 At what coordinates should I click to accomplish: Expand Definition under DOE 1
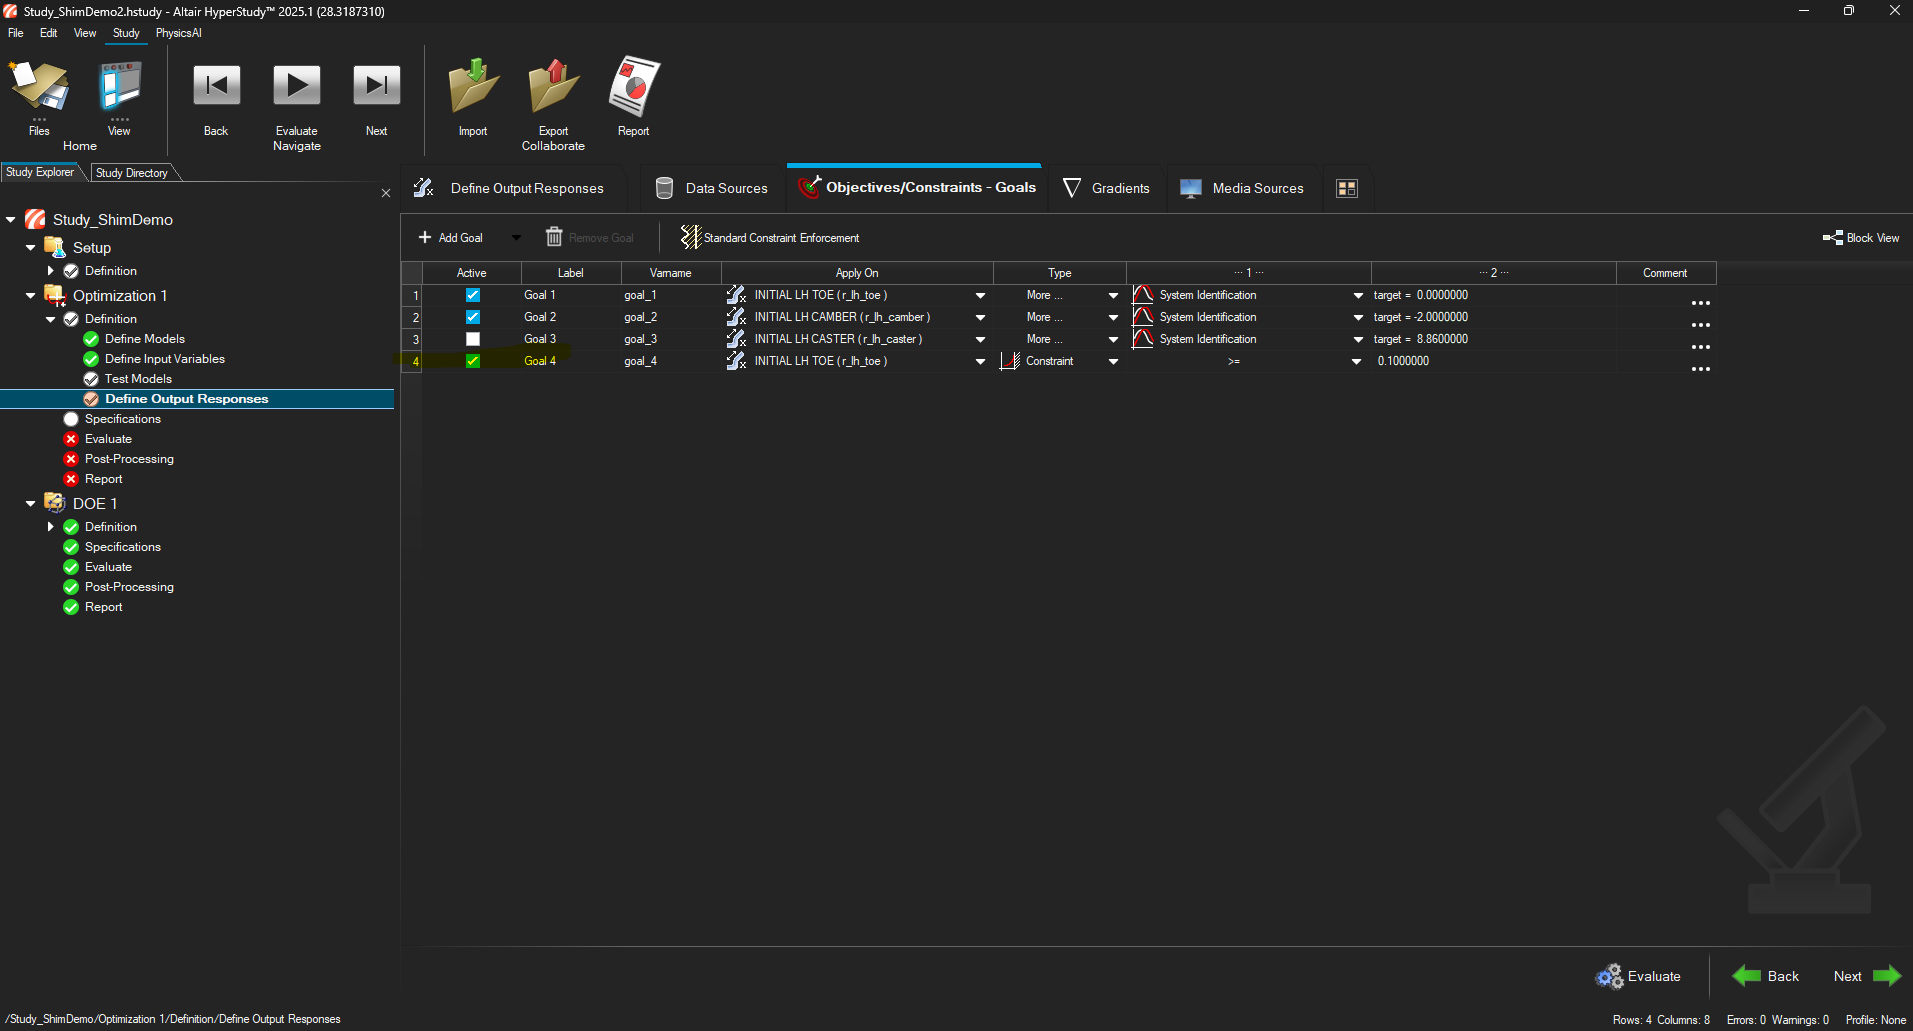(51, 527)
